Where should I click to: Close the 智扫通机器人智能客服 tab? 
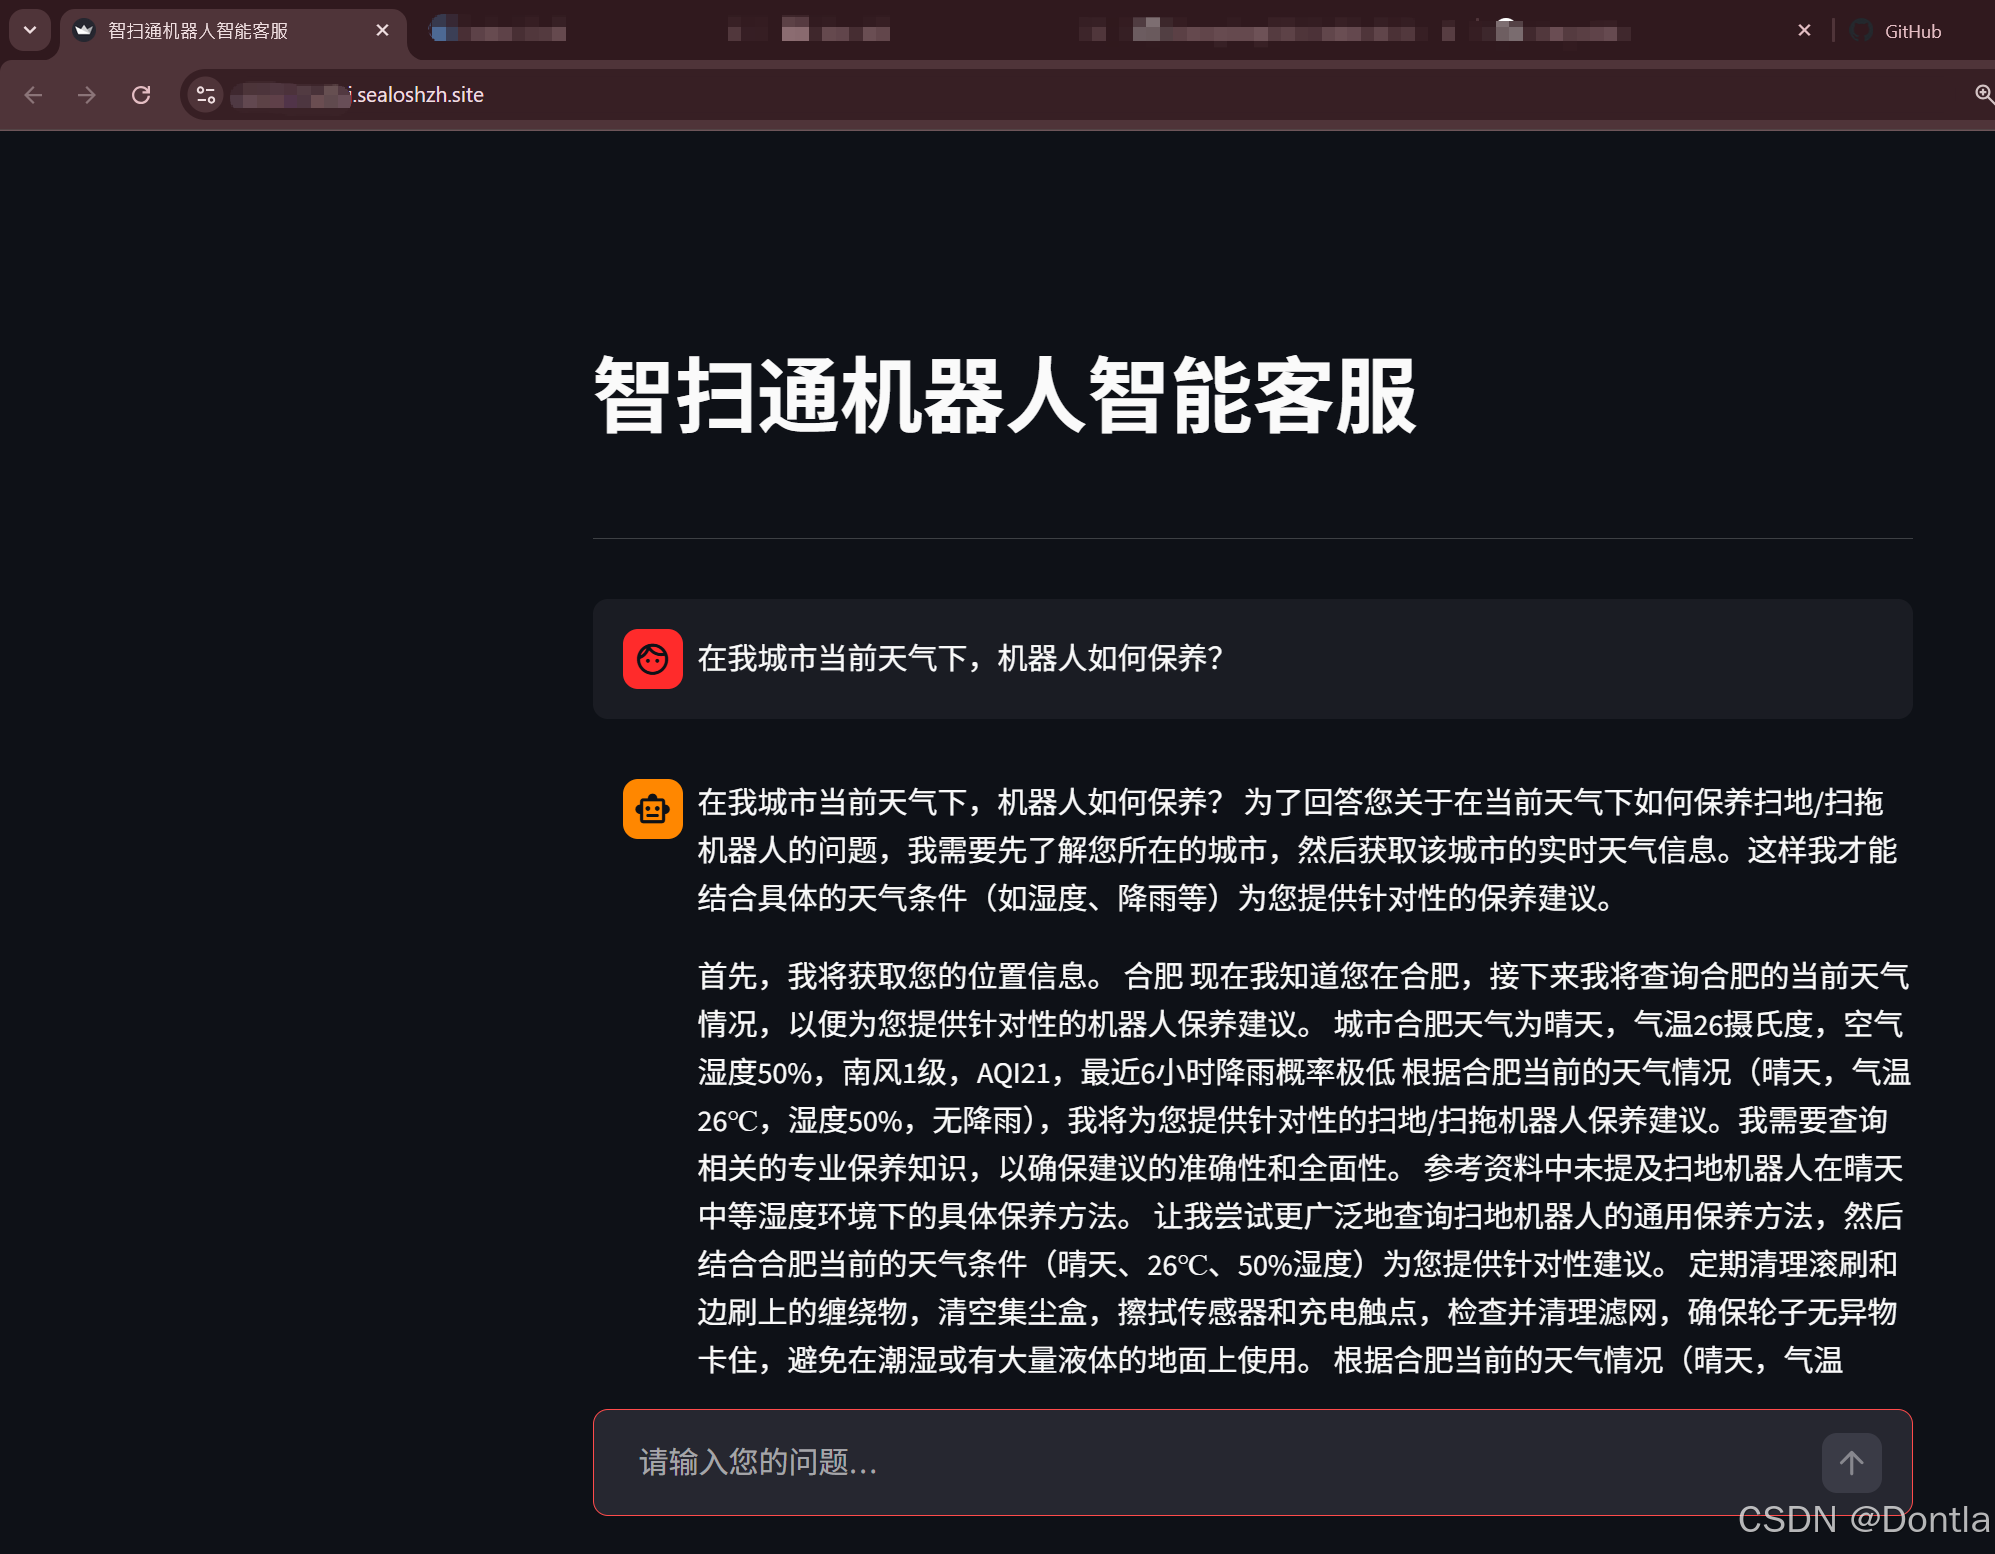point(381,30)
